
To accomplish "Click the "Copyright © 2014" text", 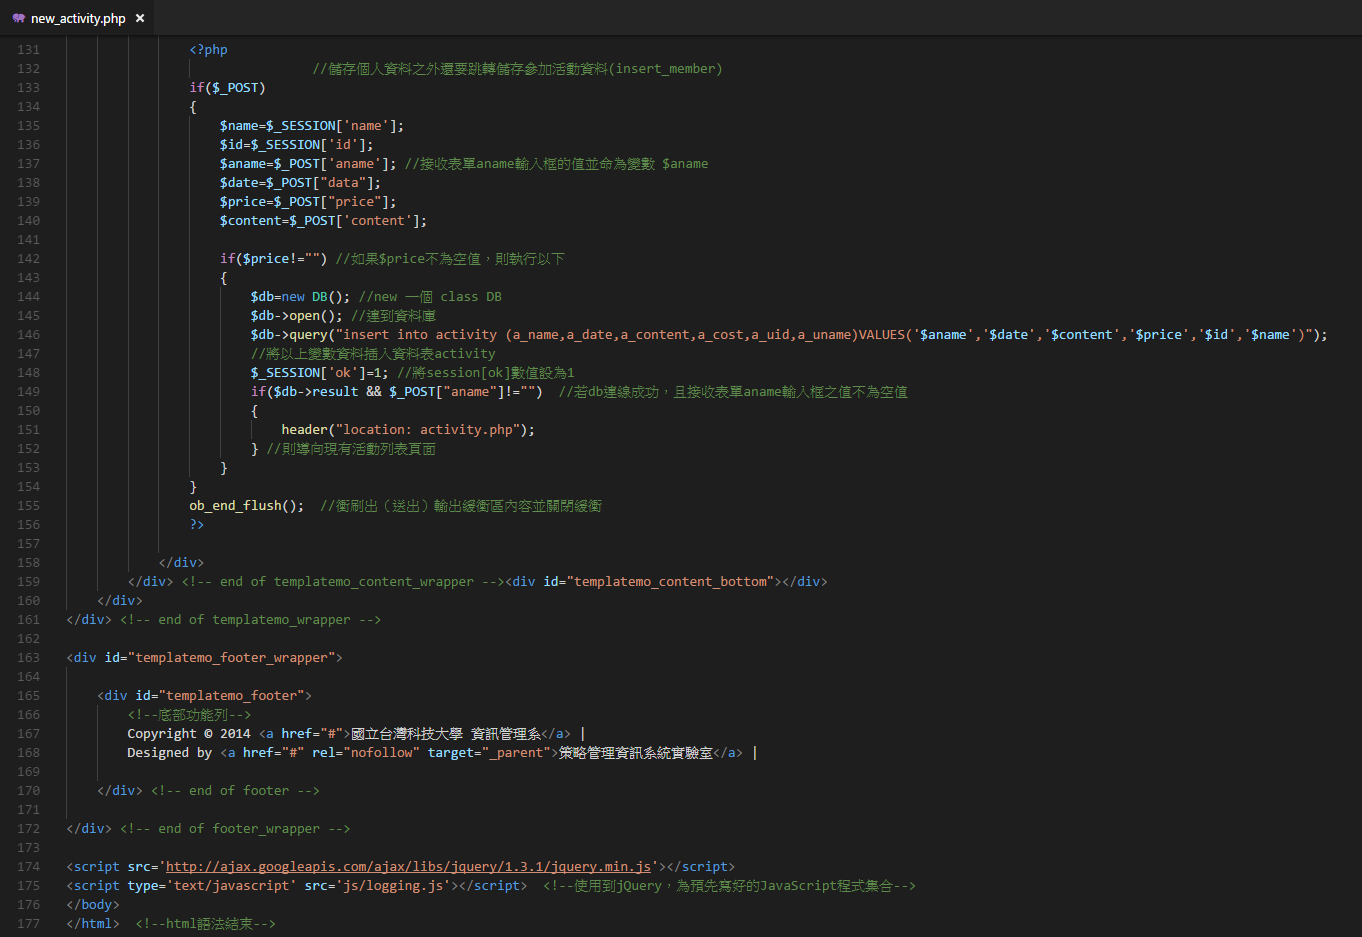I will coord(189,733).
